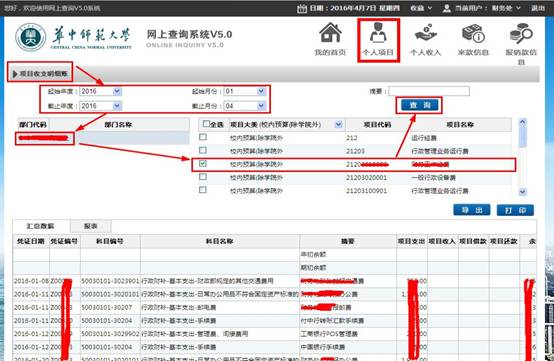Select project name 一般行政设备费
Image resolution: width=554 pixels, height=361 pixels.
point(434,177)
